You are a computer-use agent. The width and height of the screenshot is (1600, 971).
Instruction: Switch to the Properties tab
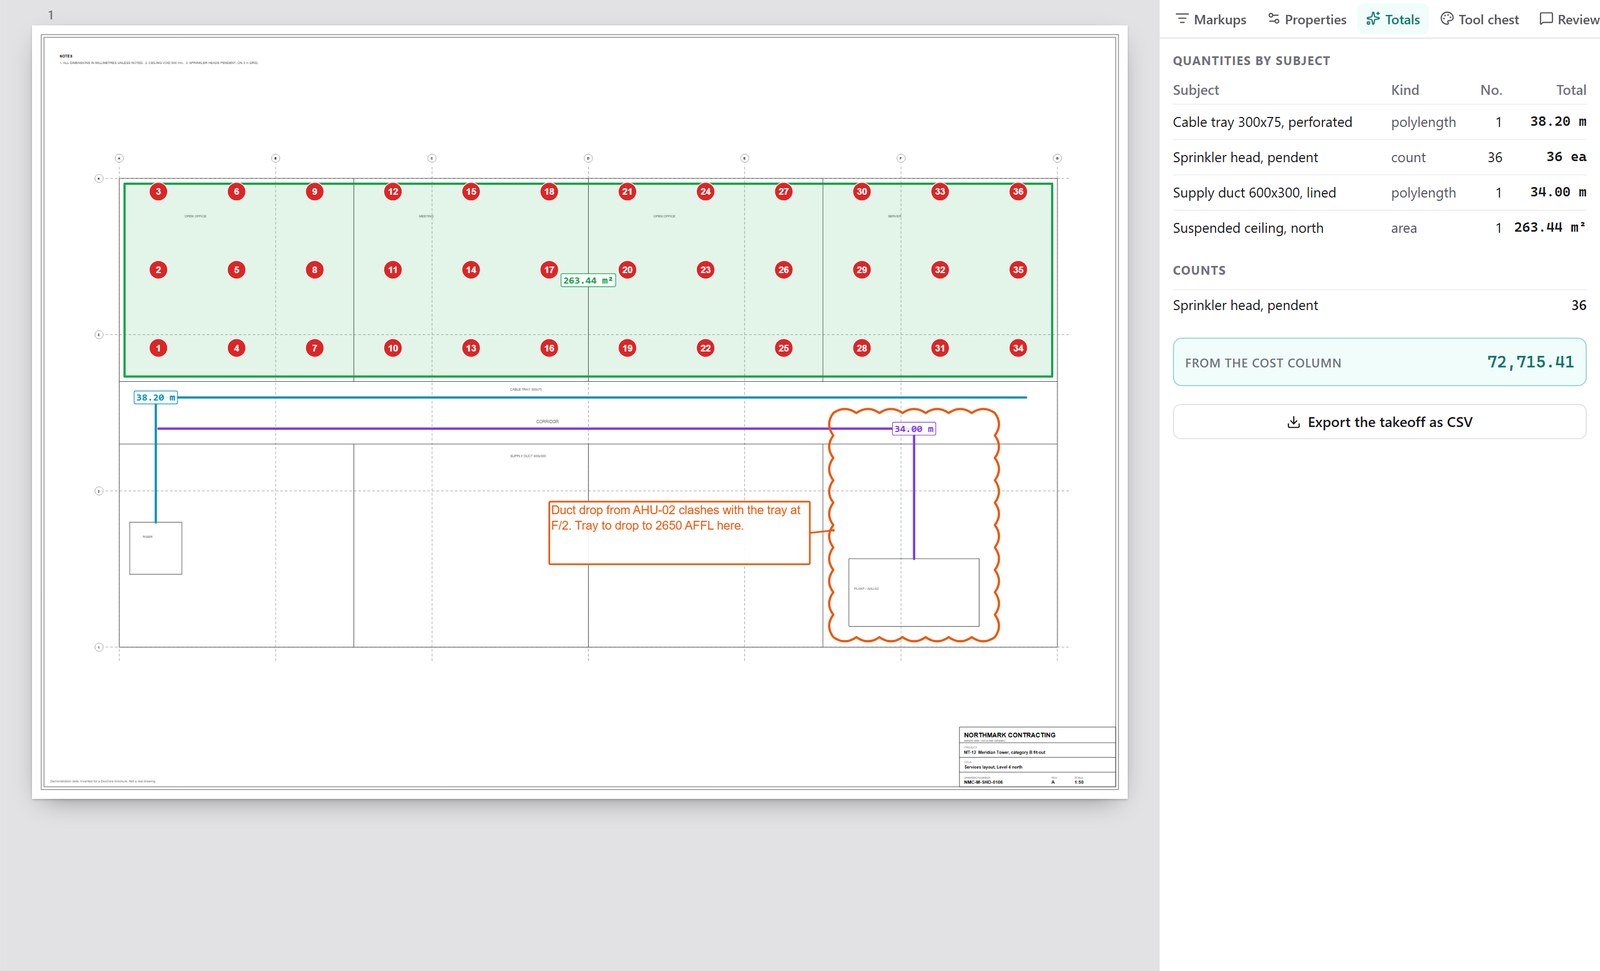click(x=1307, y=19)
